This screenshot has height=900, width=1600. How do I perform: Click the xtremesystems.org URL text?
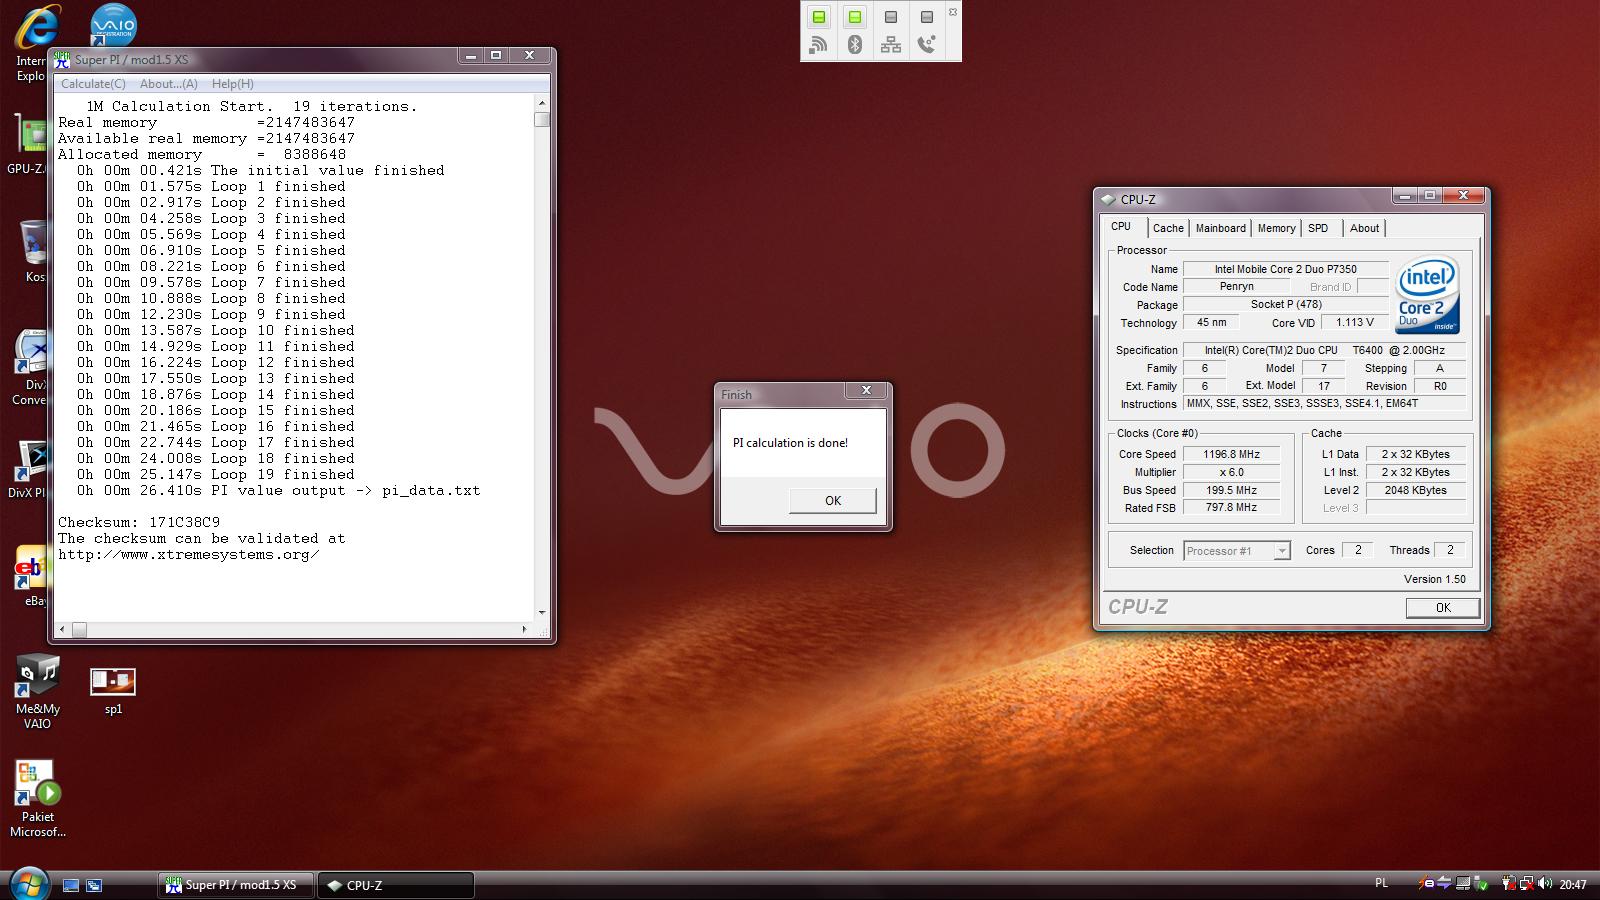[x=189, y=554]
